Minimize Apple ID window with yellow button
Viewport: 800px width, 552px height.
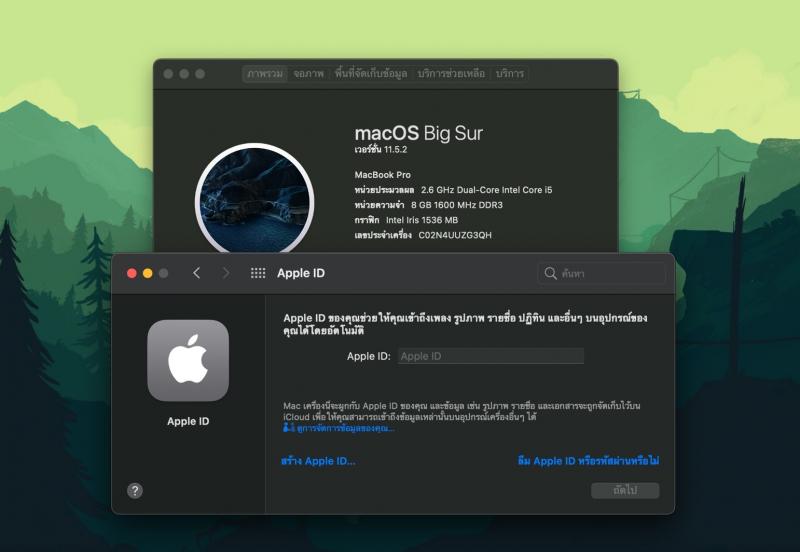tap(147, 273)
